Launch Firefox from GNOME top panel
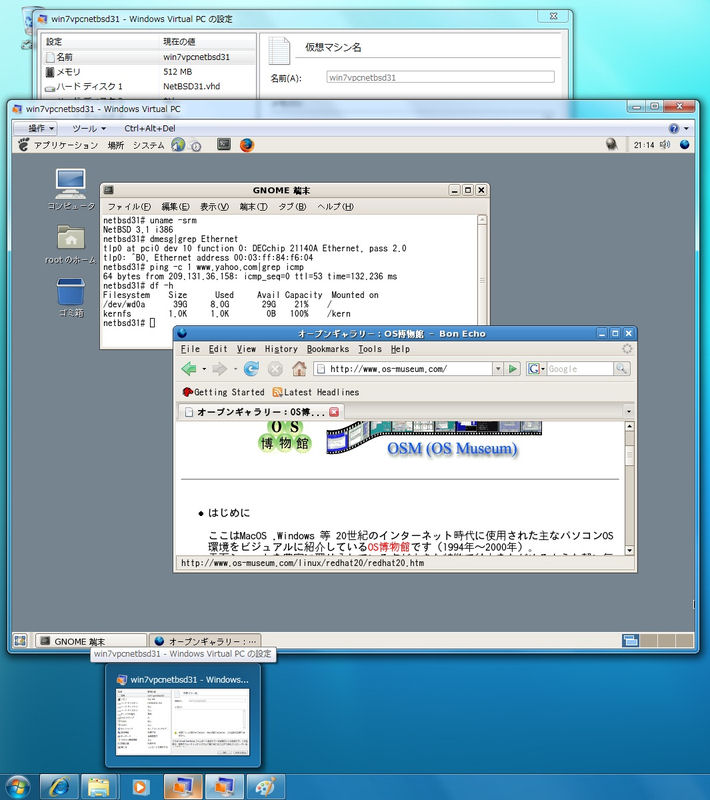The image size is (710, 800). tap(247, 145)
